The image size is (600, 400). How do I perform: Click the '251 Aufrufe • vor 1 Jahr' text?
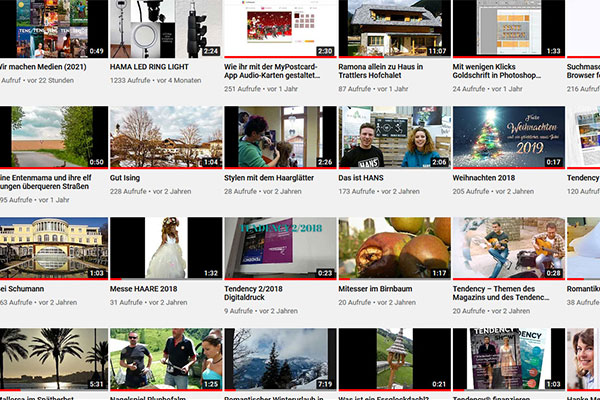coord(261,89)
